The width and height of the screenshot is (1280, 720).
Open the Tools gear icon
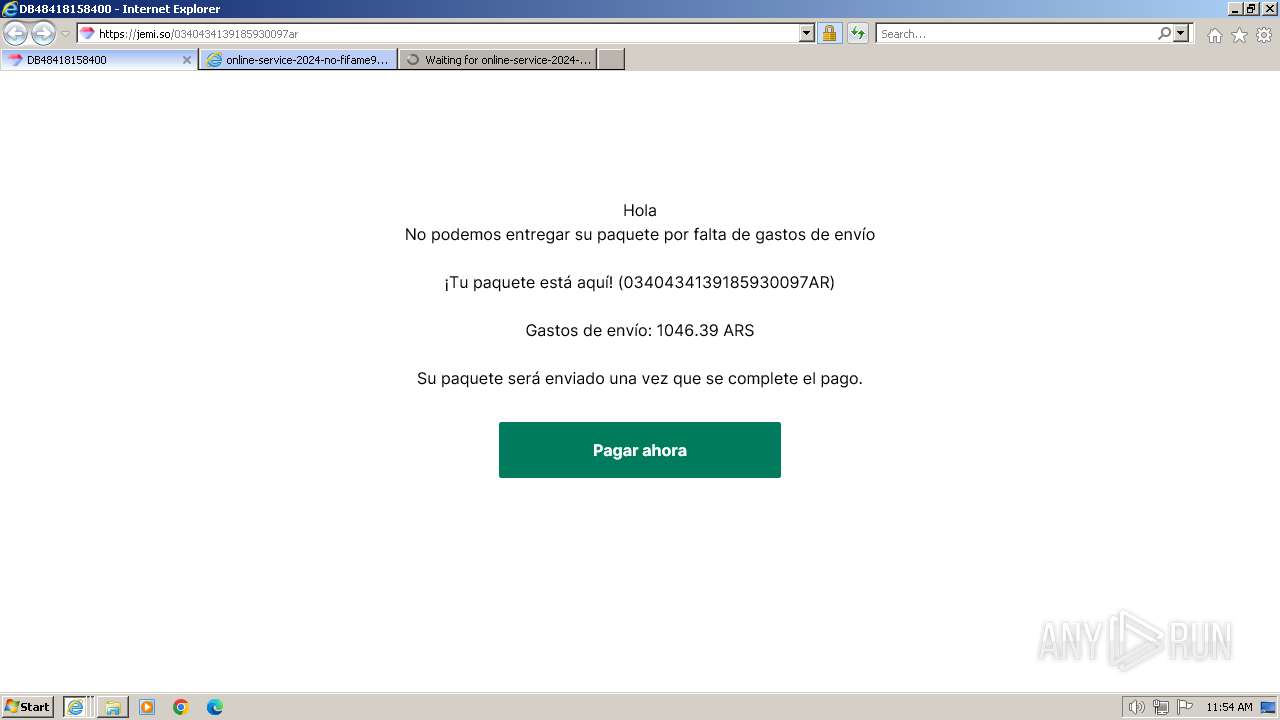1264,35
